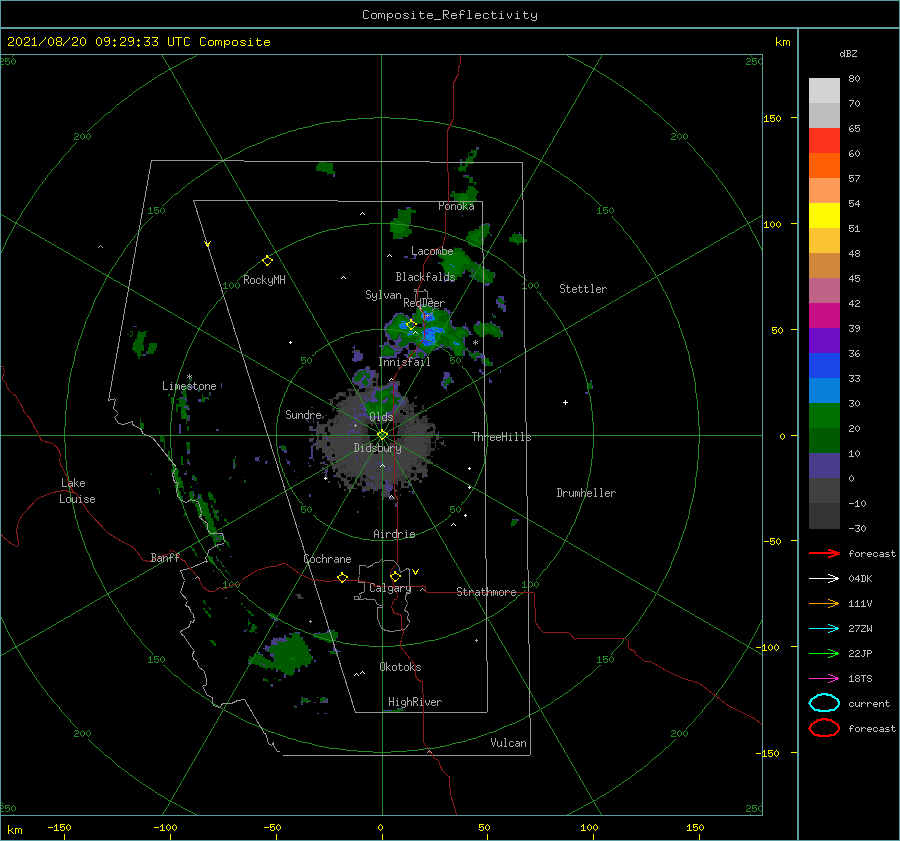Click the Airdrie town label
This screenshot has height=841, width=900.
point(394,534)
